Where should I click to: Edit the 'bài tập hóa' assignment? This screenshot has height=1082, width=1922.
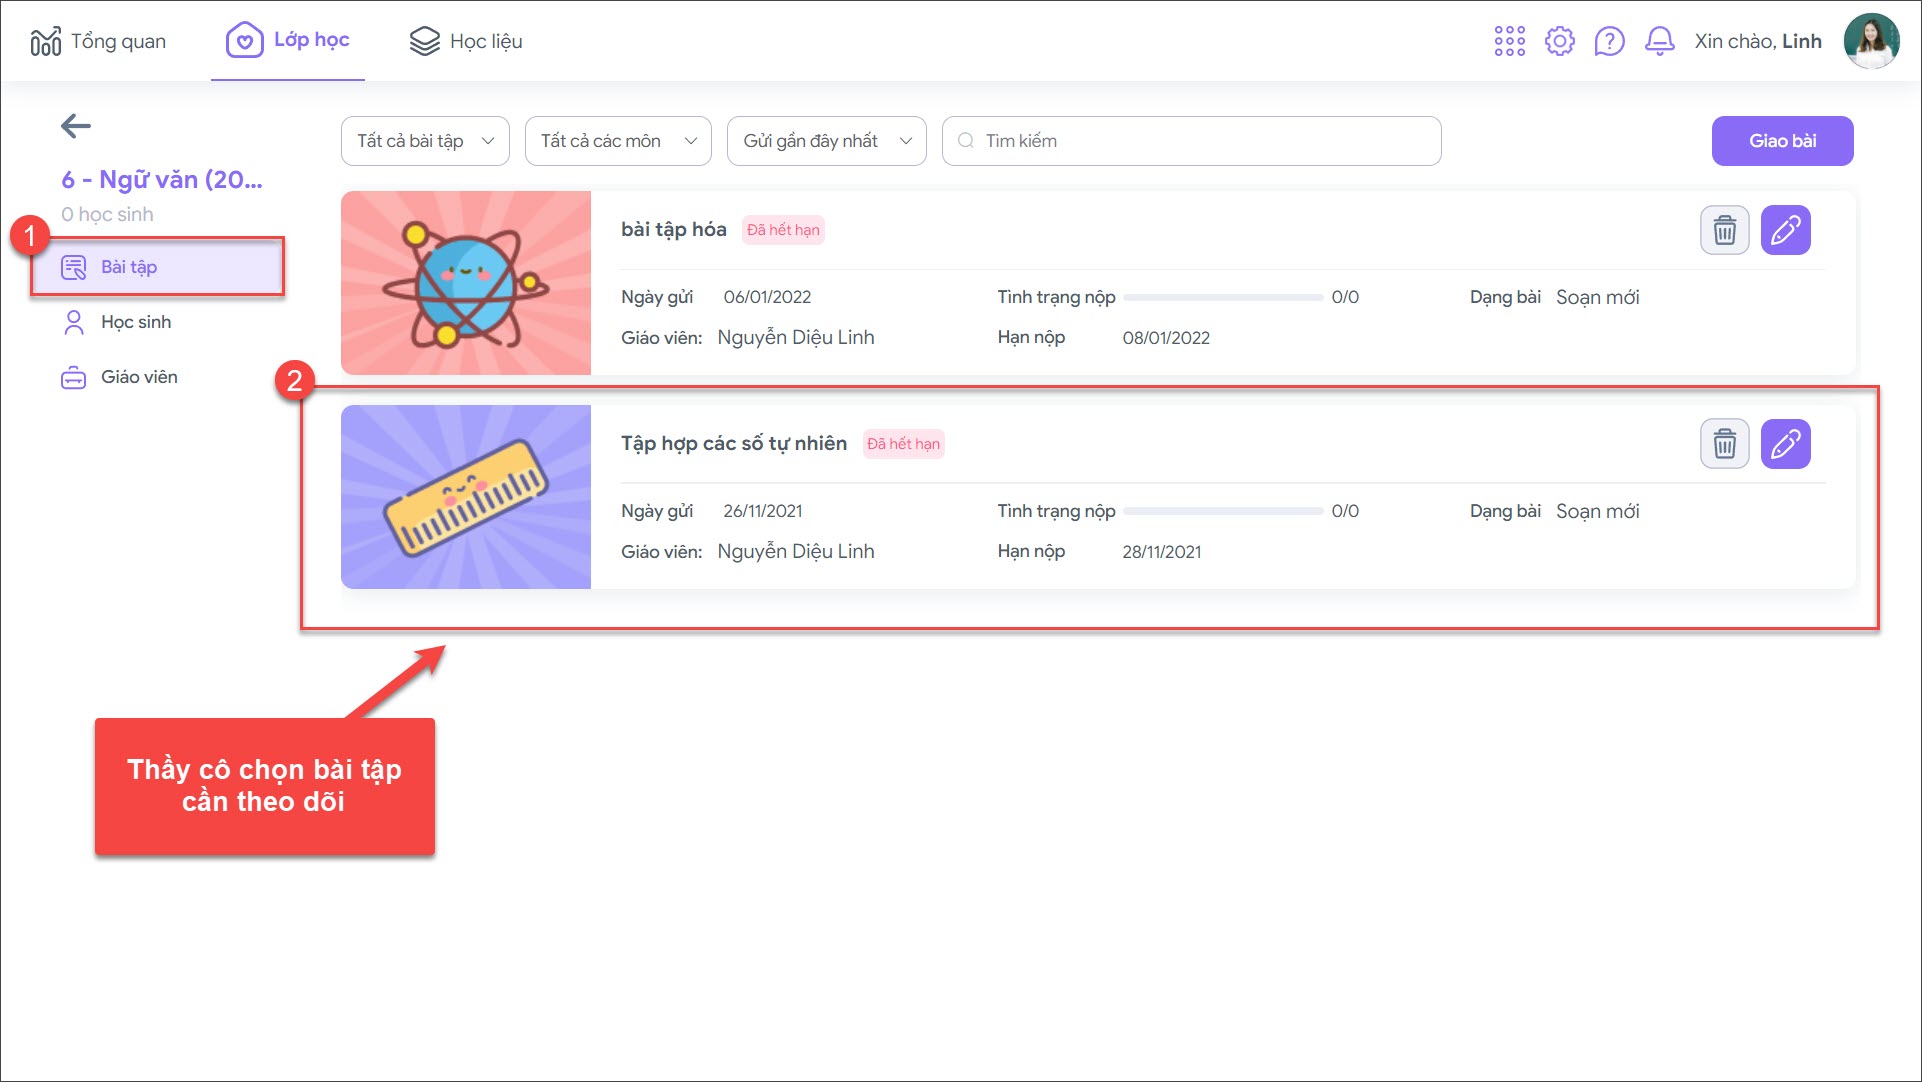tap(1785, 231)
